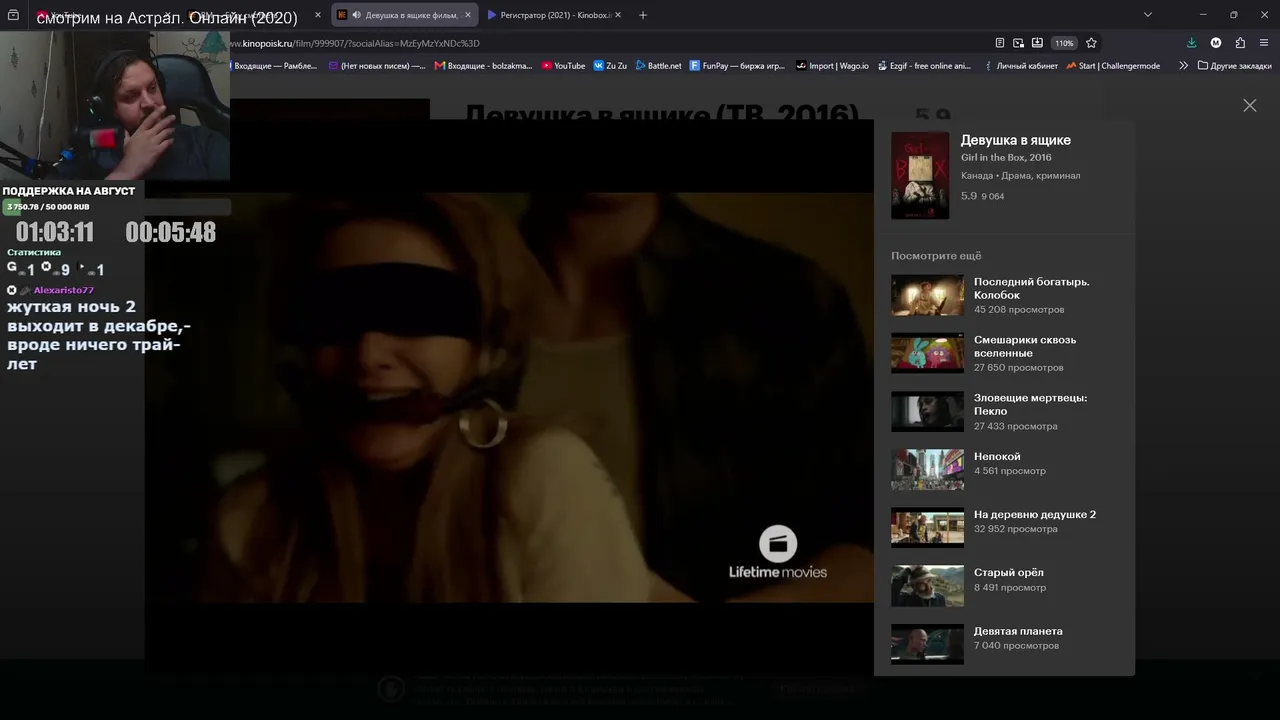
Task: Open 'Последний богатырь. Колобок' thumbnail
Action: tap(927, 296)
